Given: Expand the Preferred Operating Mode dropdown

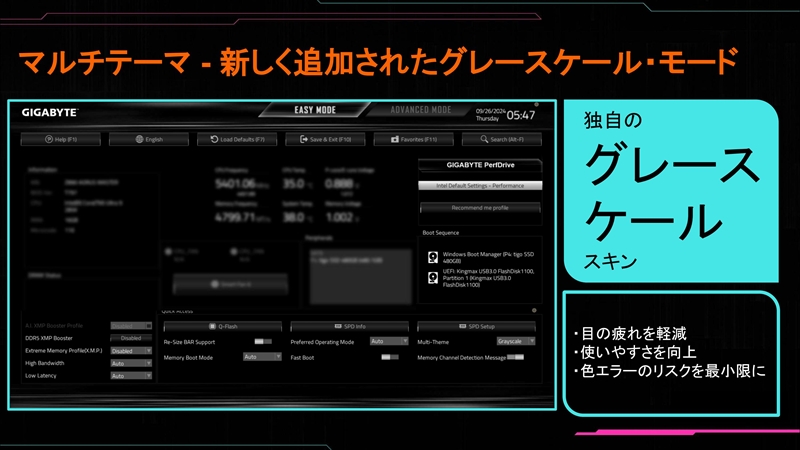Looking at the screenshot, I should [389, 341].
